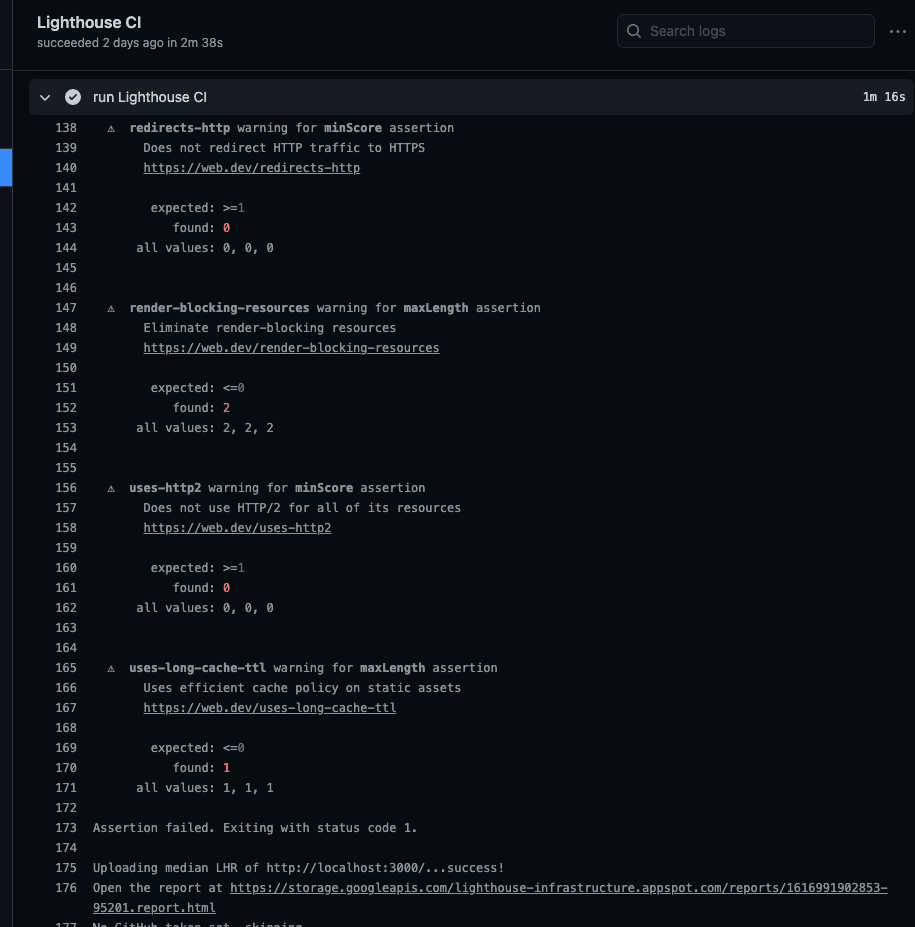Click the warning triangle beside render-blocking-resources

(x=110, y=308)
